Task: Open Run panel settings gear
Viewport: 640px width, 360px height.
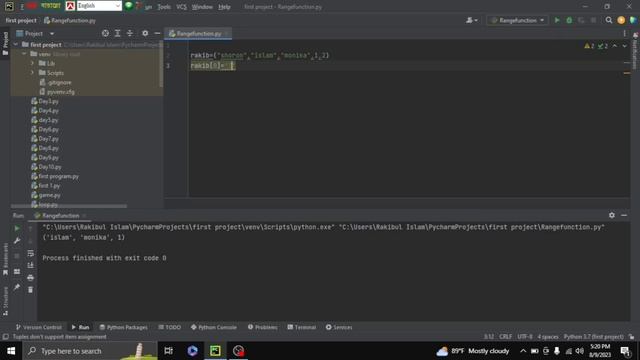Action: (611, 215)
